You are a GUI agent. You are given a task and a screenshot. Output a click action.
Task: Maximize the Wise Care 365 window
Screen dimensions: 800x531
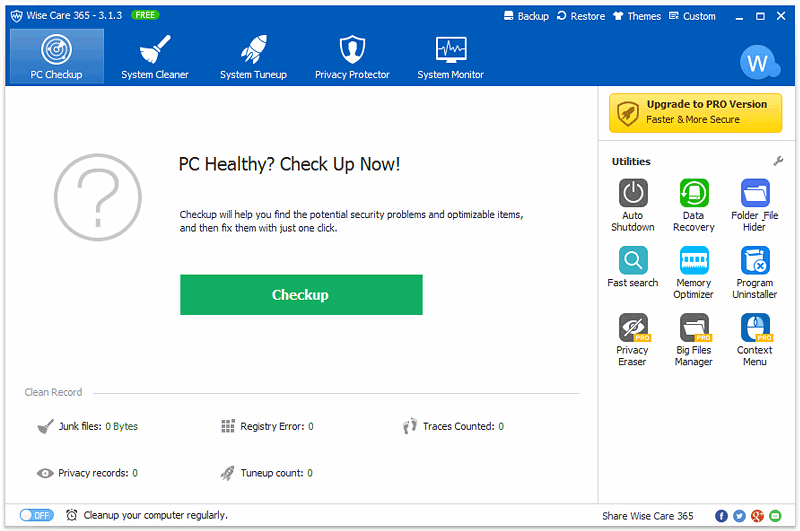(x=760, y=16)
